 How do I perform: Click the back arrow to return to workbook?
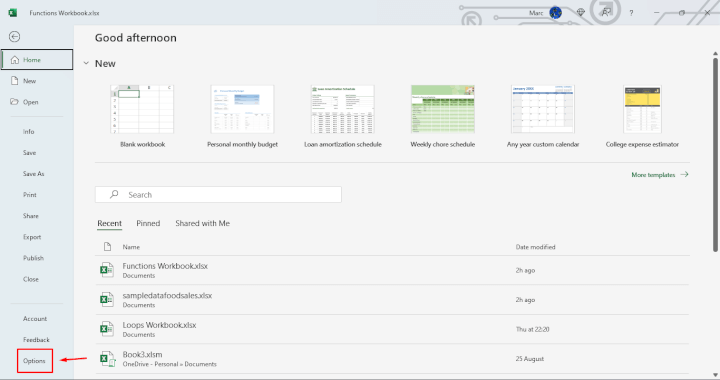point(15,37)
